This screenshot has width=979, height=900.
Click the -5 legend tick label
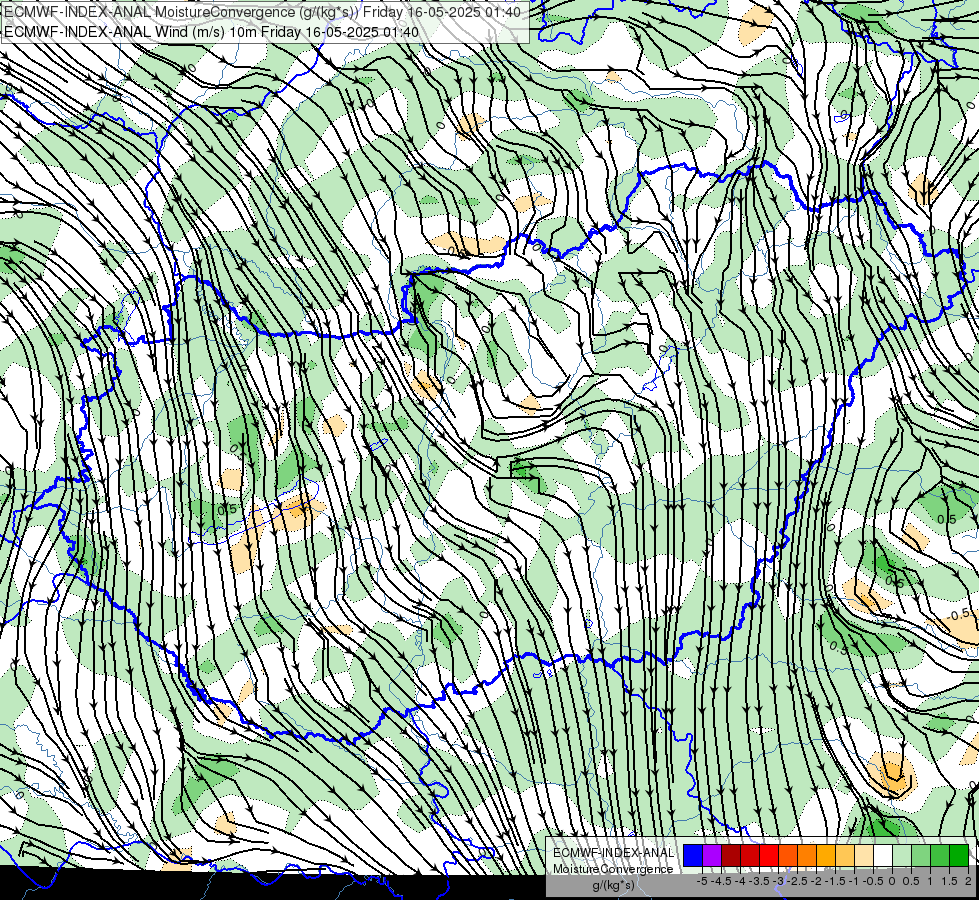702,881
